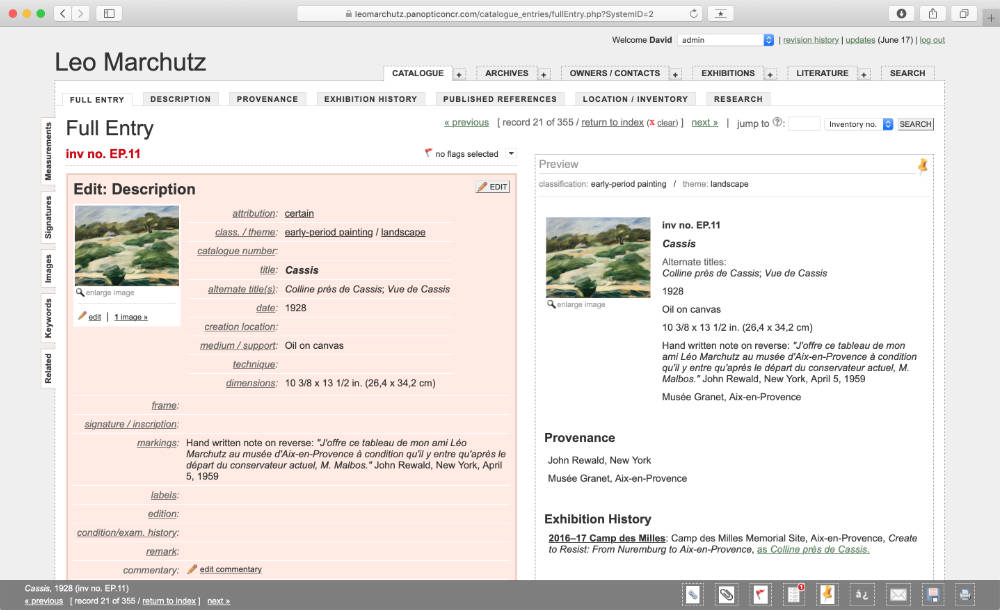Switch to the Archives tab
Image resolution: width=1000 pixels, height=610 pixels.
506,73
